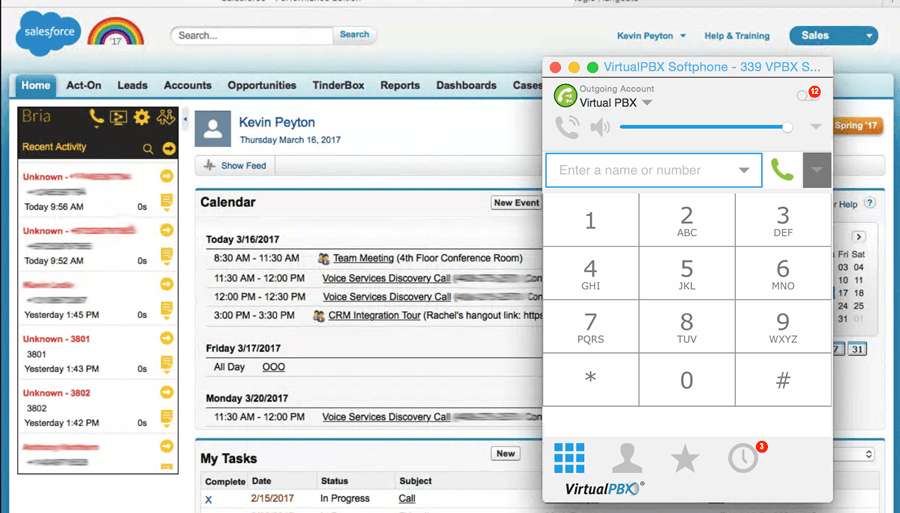This screenshot has width=900, height=513.
Task: Open contacts tab in VirtualPBX softphone
Action: pos(627,458)
